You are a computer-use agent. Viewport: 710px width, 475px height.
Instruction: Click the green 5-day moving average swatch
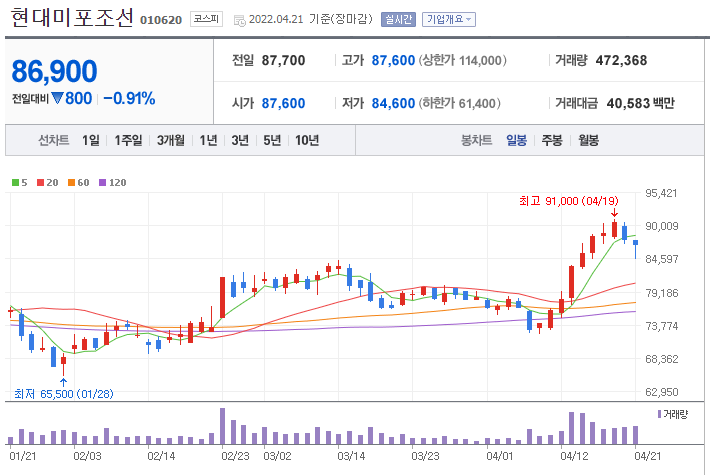click(15, 182)
